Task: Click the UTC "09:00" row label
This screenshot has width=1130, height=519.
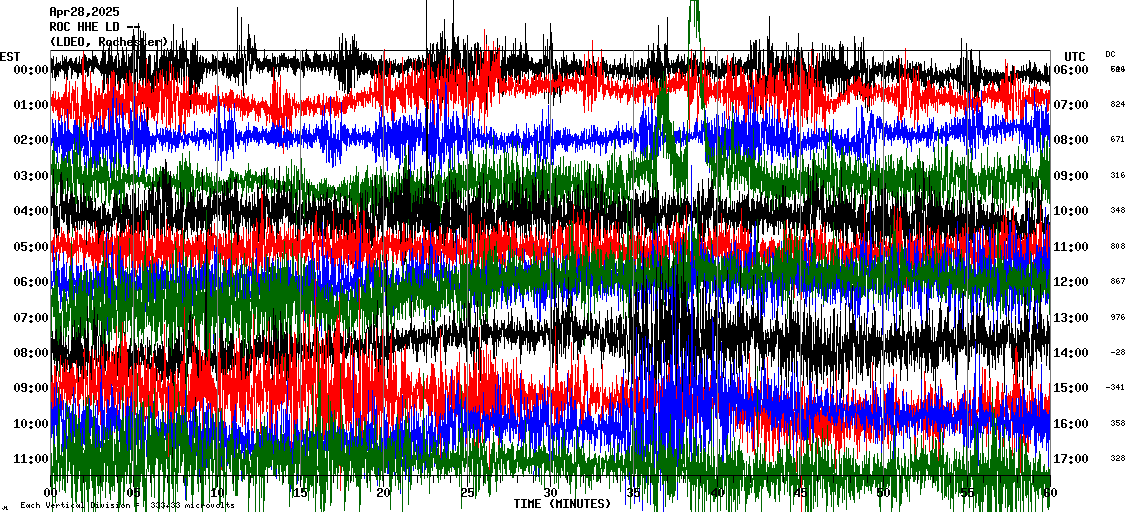Action: (x=1071, y=176)
